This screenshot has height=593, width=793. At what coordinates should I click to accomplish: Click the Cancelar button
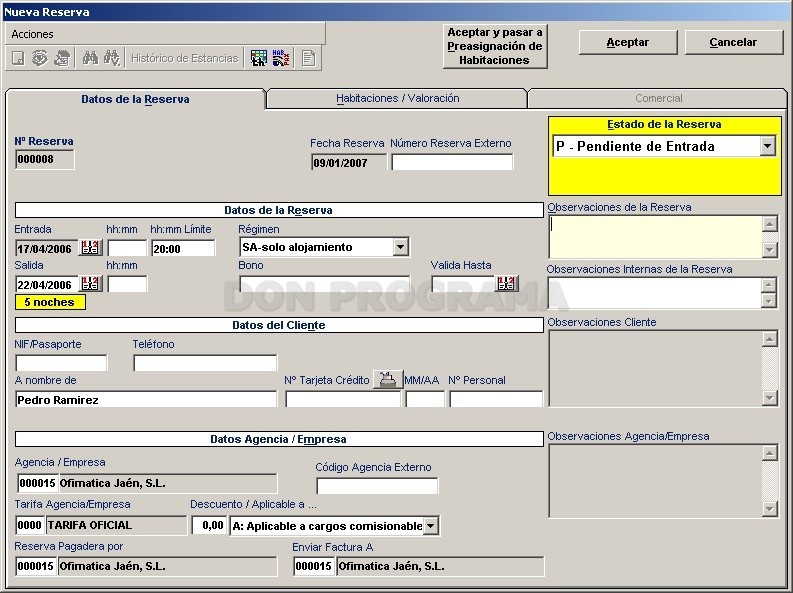733,42
